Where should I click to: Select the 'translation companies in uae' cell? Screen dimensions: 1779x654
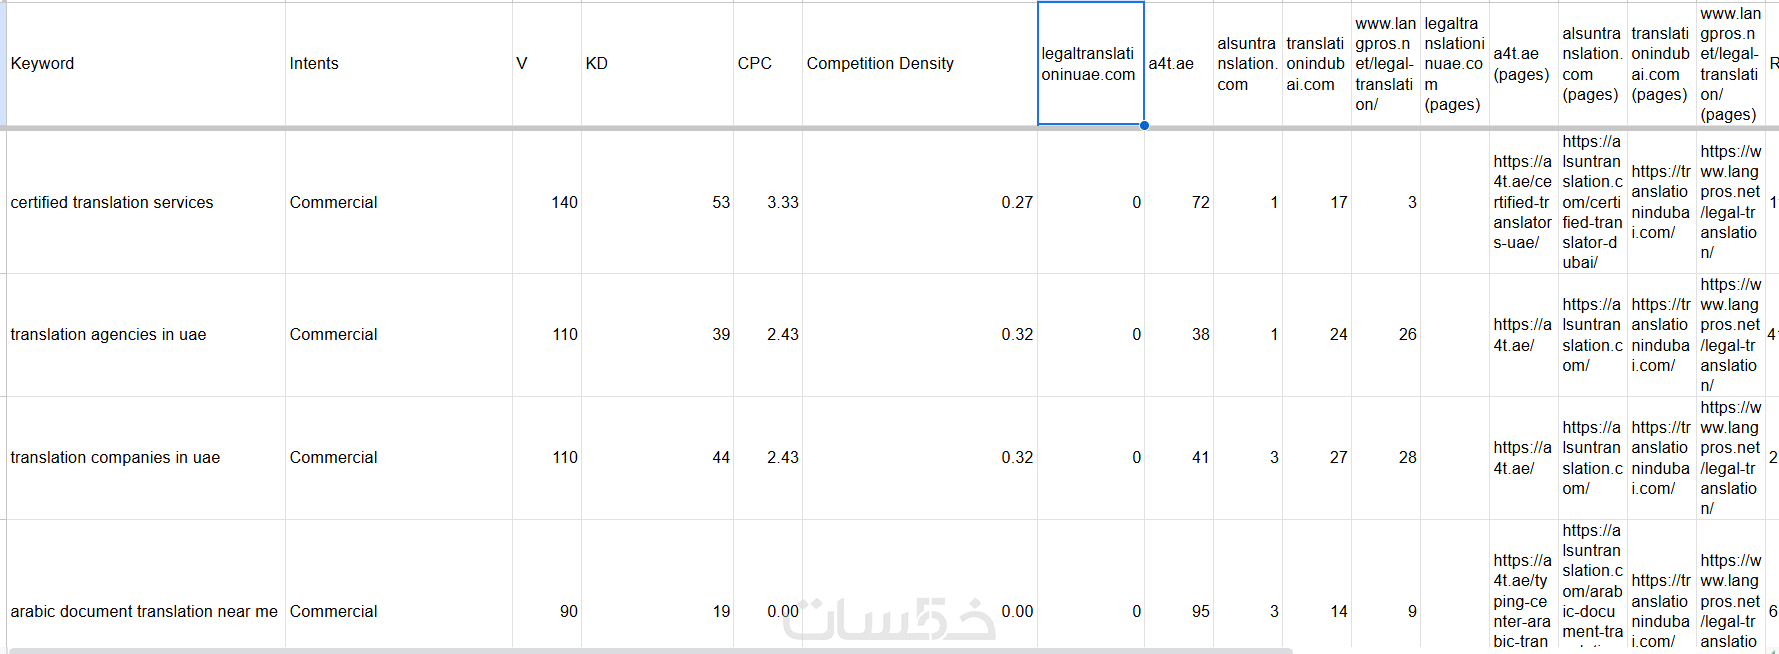(146, 458)
